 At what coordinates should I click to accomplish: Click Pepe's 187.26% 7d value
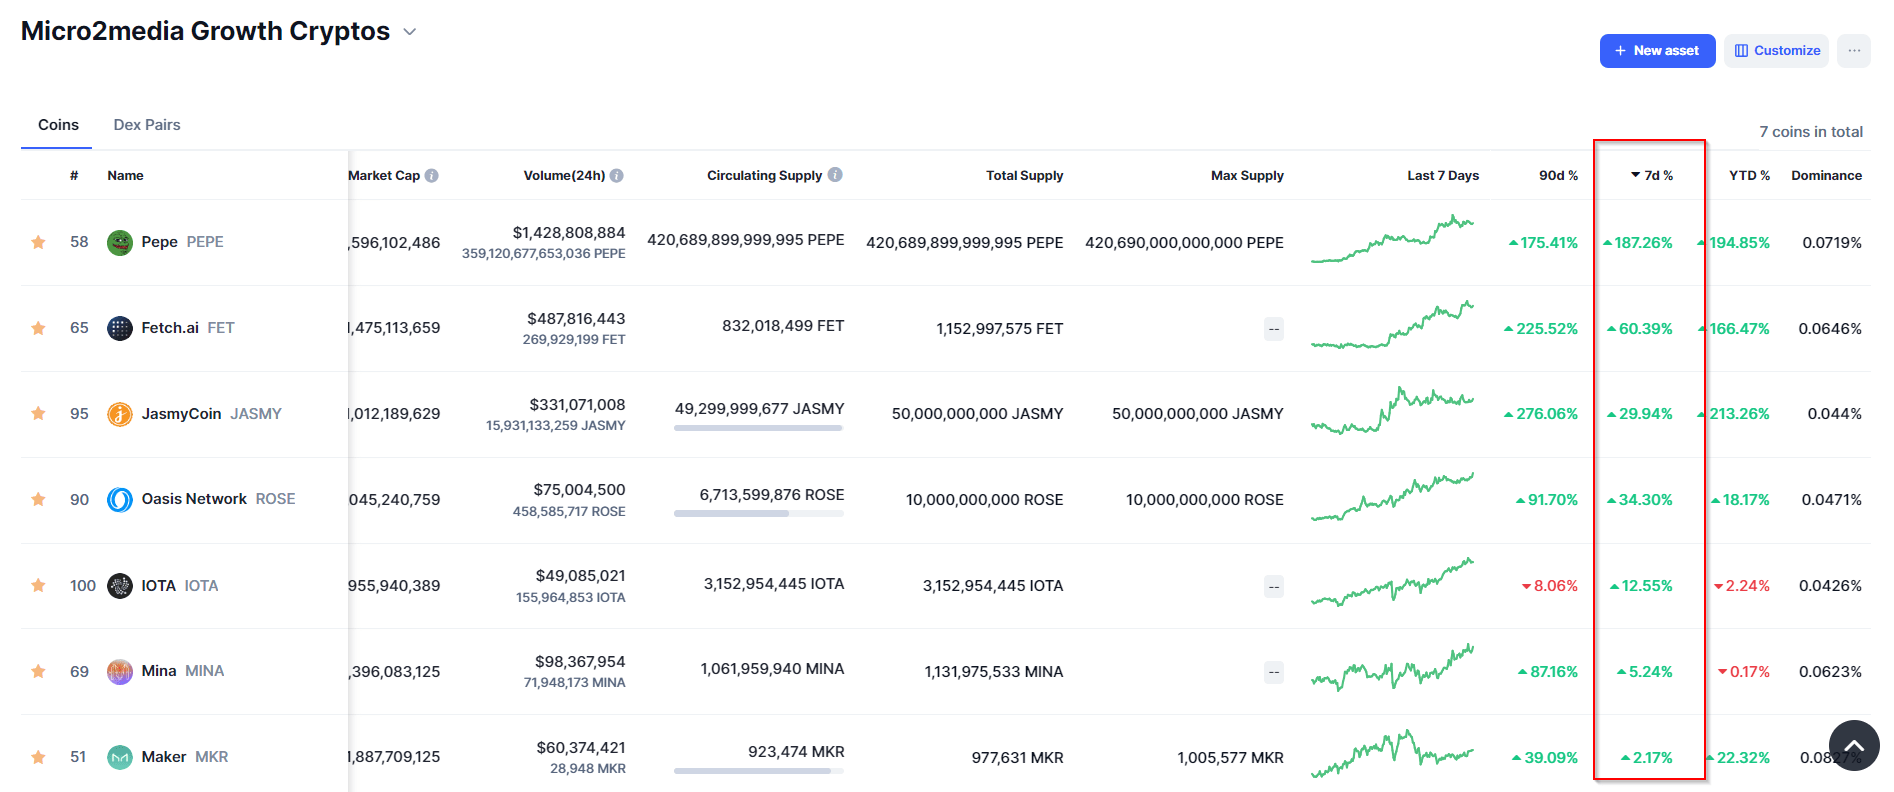coord(1638,243)
